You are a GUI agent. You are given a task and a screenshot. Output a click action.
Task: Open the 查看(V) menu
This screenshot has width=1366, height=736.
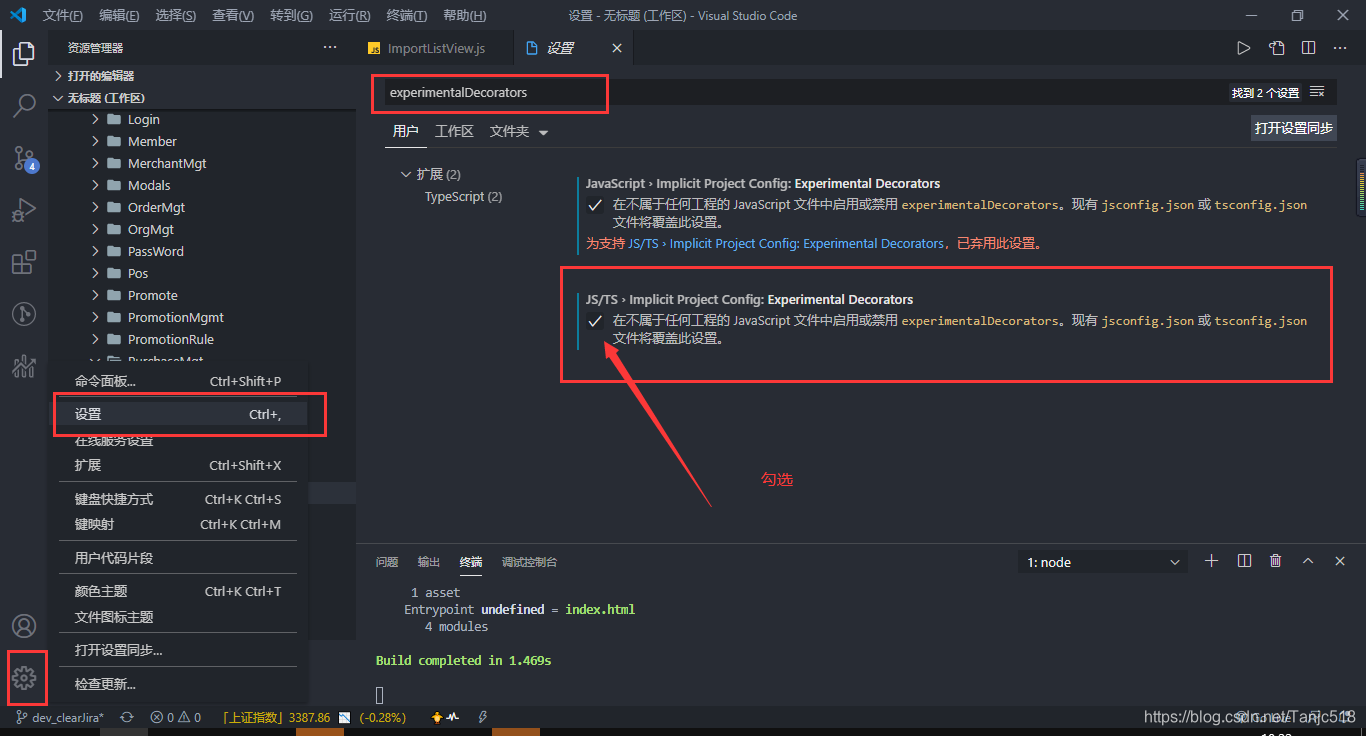pos(233,16)
